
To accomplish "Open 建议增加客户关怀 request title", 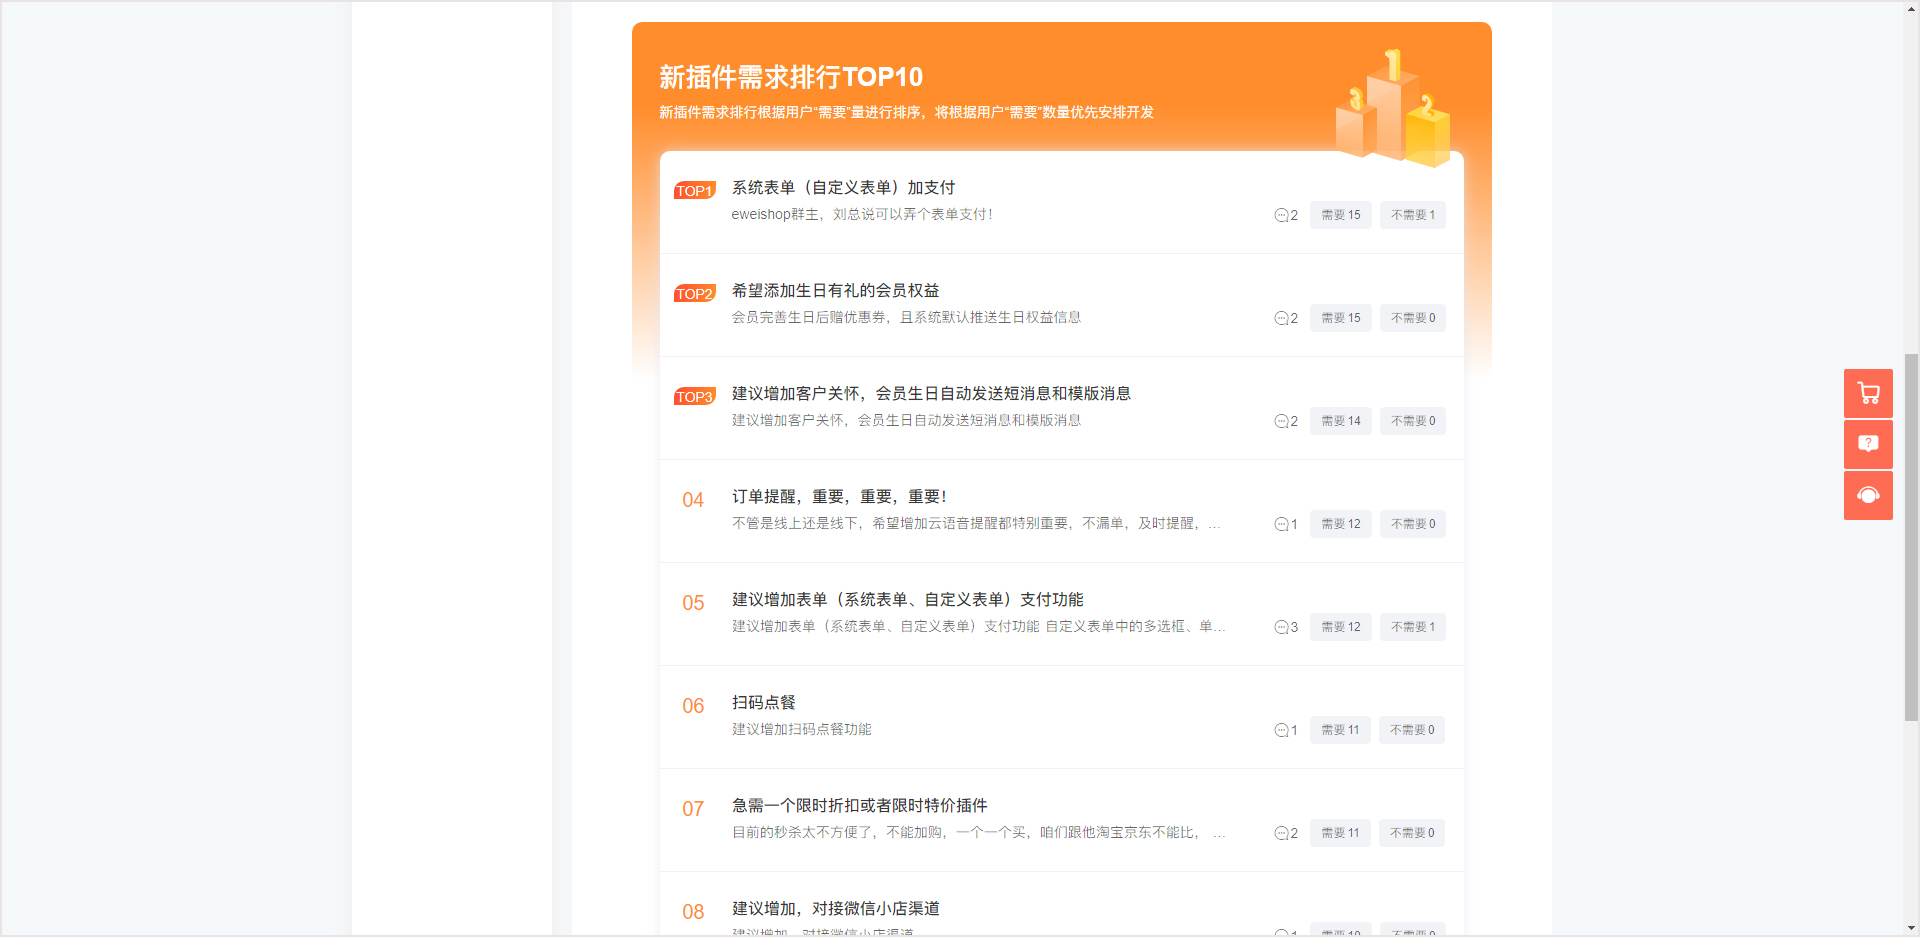I will 930,394.
